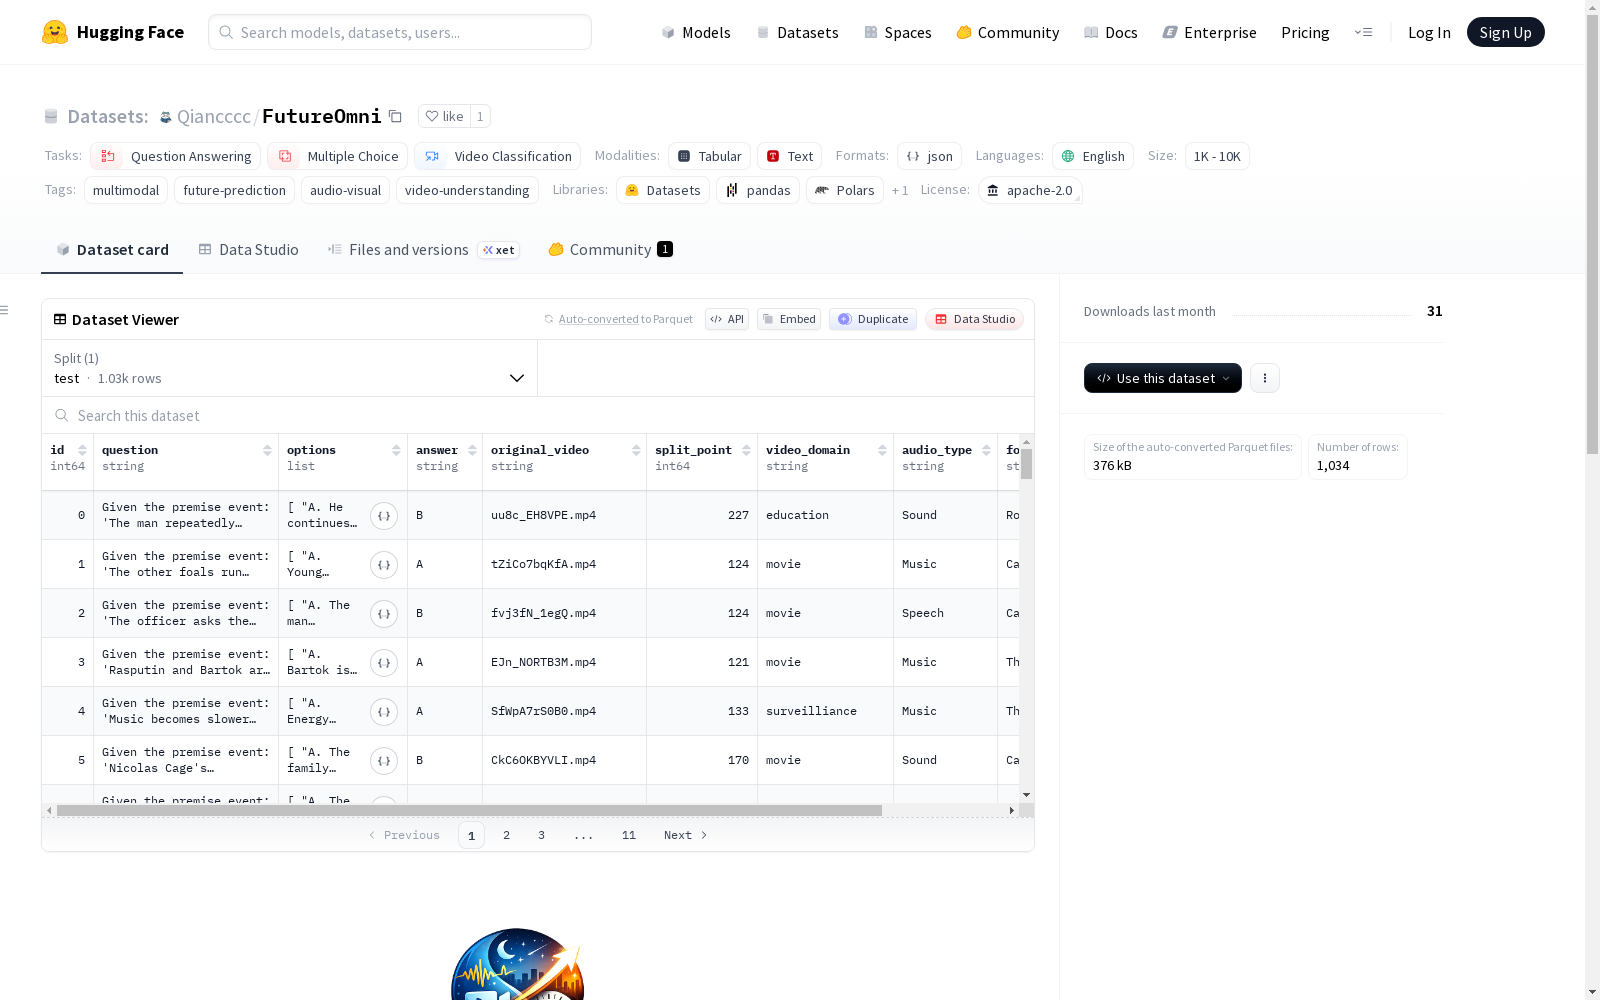Go to Models in the navigation
Screen dimensions: 1600x1000
click(x=696, y=32)
